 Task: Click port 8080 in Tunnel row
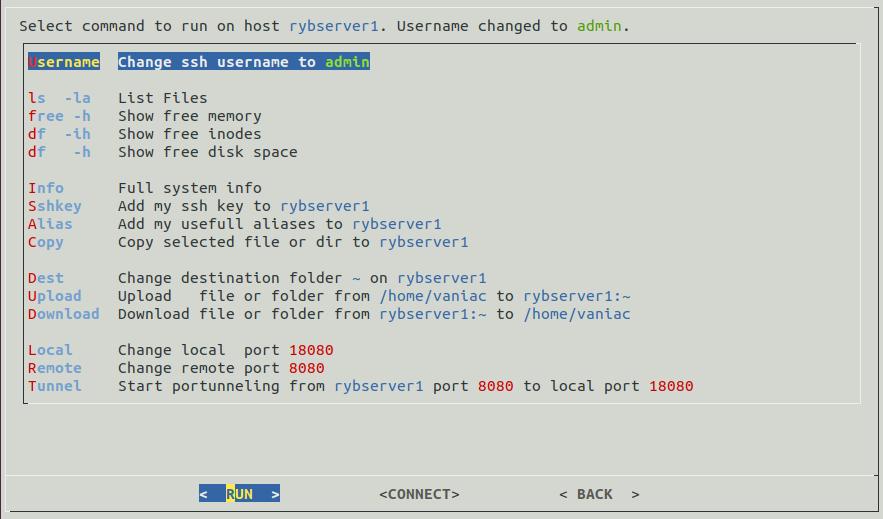point(496,386)
